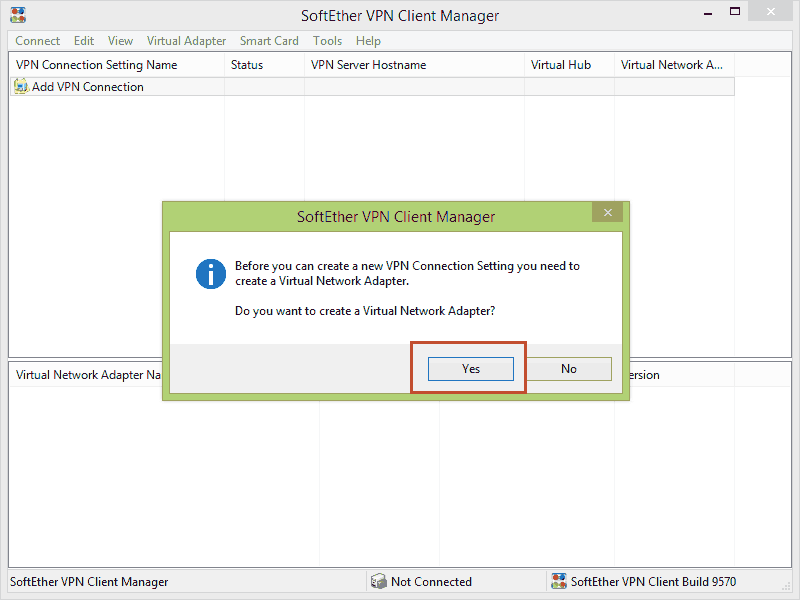This screenshot has width=800, height=600.
Task: Open the Virtual Adapter menu
Action: pyautogui.click(x=186, y=41)
